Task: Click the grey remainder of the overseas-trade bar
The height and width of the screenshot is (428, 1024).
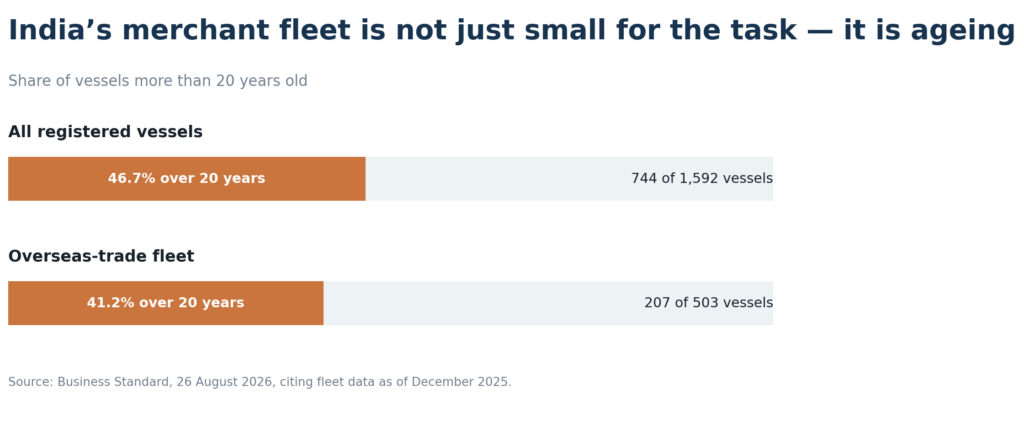Action: 549,303
